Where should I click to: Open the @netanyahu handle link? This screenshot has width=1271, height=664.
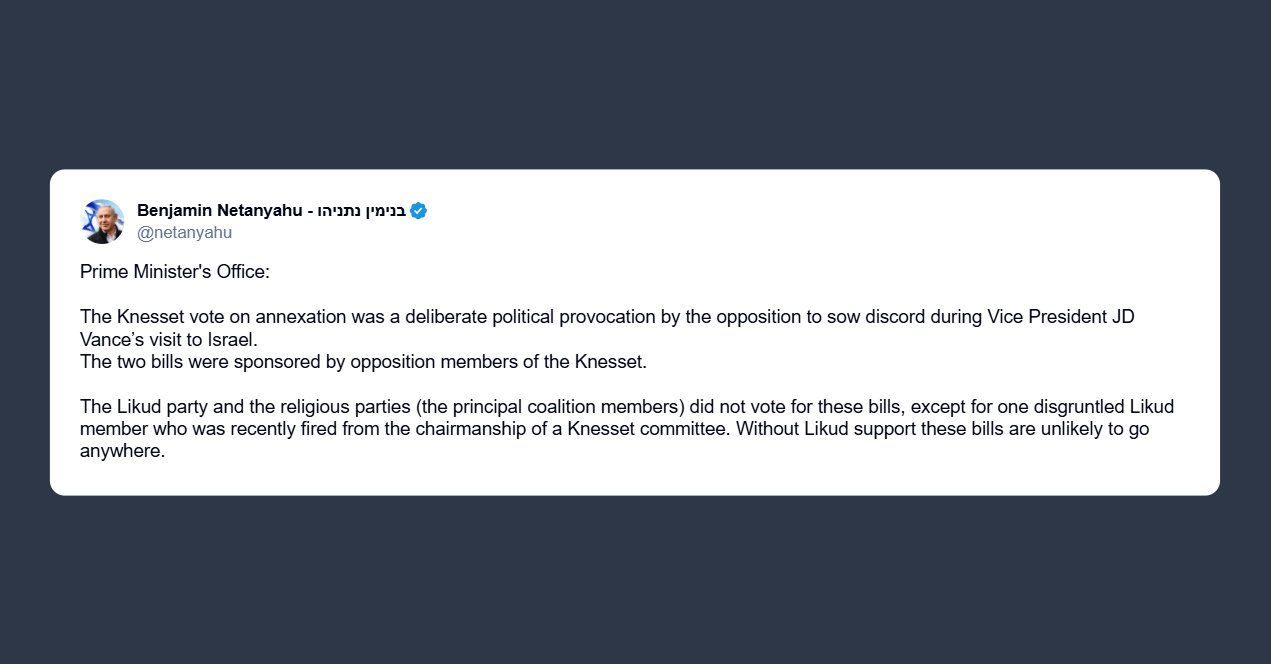coord(184,233)
